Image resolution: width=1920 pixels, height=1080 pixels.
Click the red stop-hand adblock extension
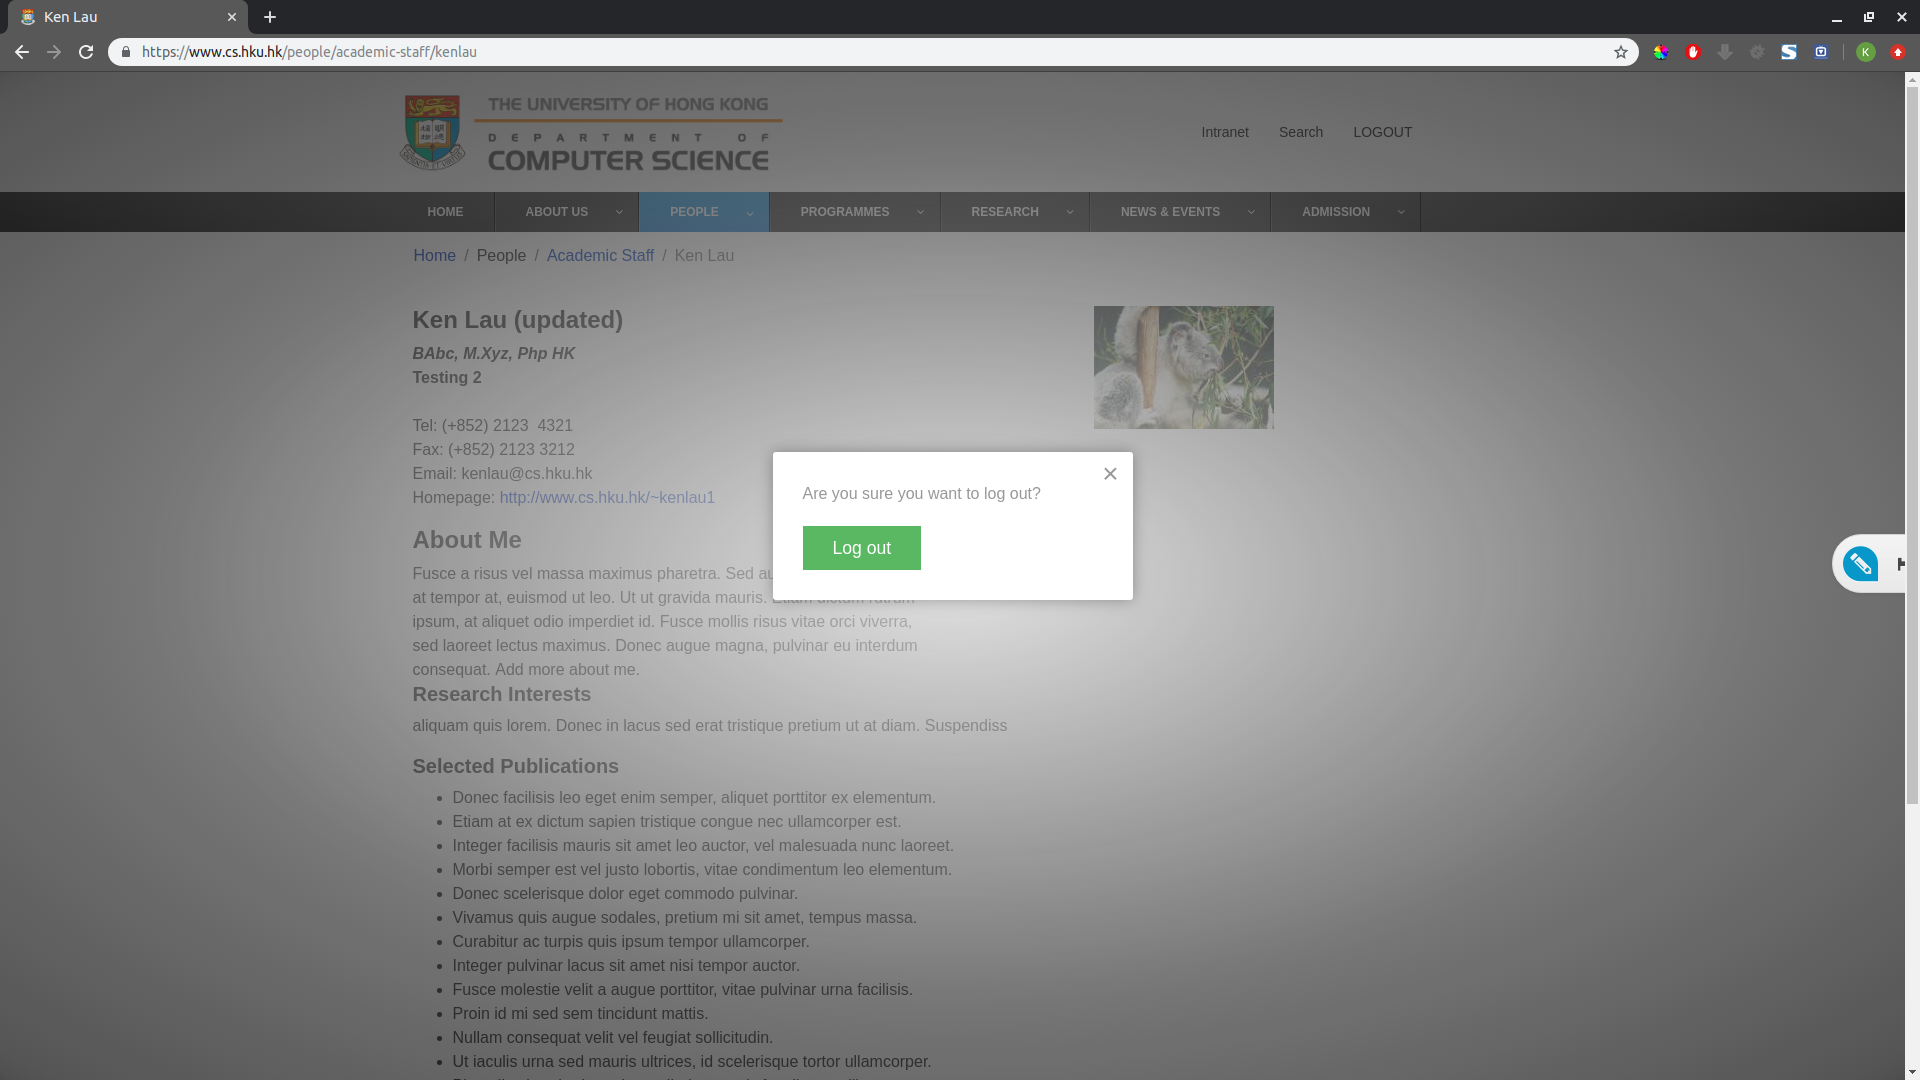pyautogui.click(x=1693, y=52)
